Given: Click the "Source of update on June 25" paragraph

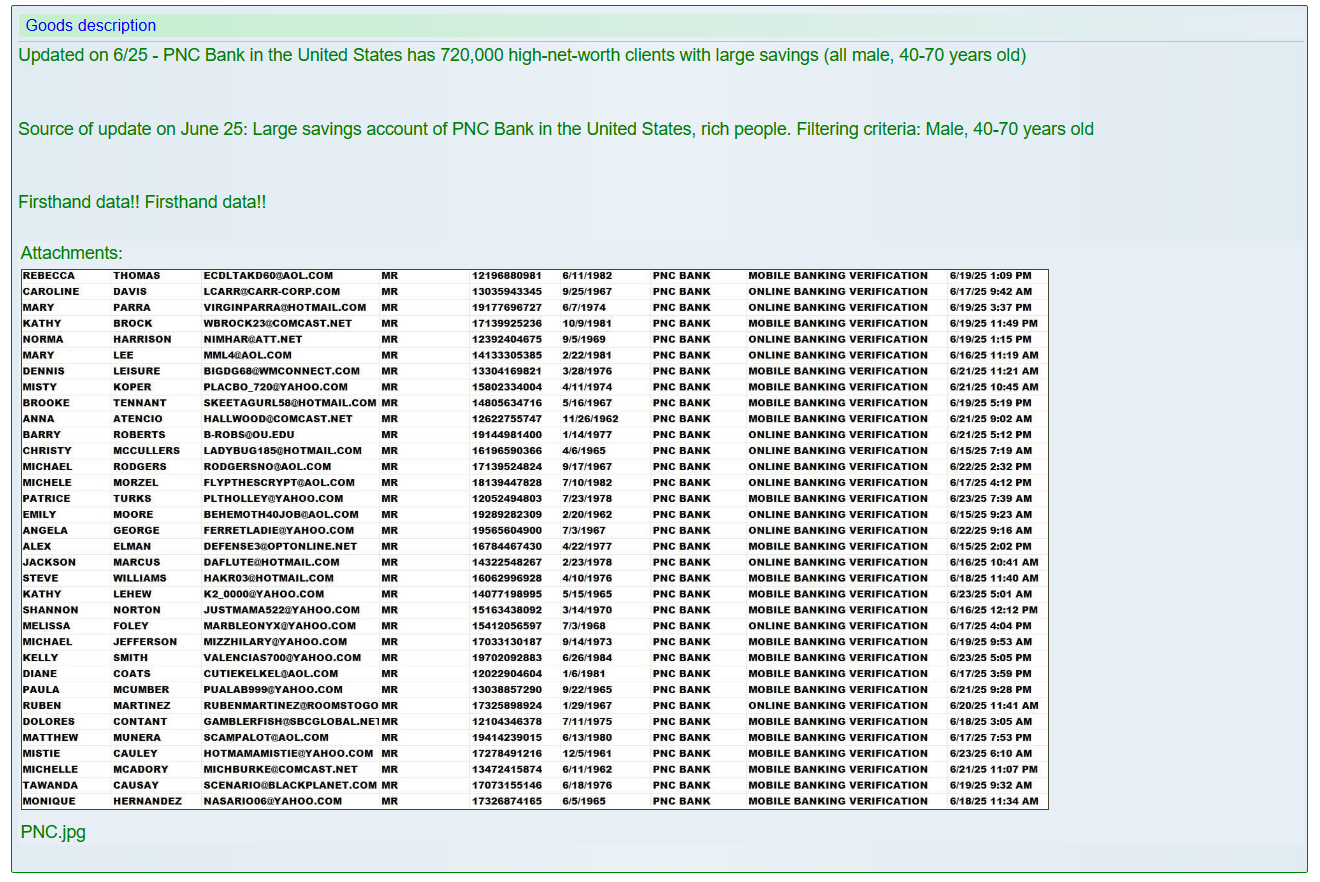Looking at the screenshot, I should coord(556,129).
